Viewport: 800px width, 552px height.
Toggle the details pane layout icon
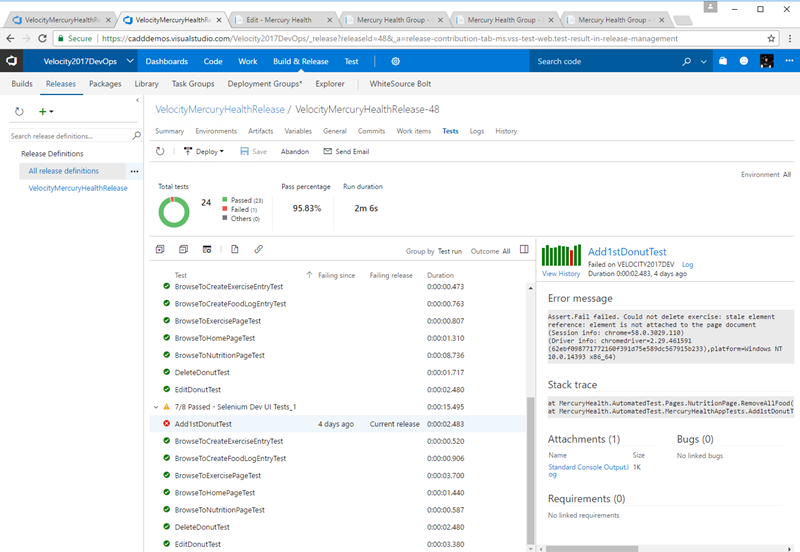pos(524,249)
